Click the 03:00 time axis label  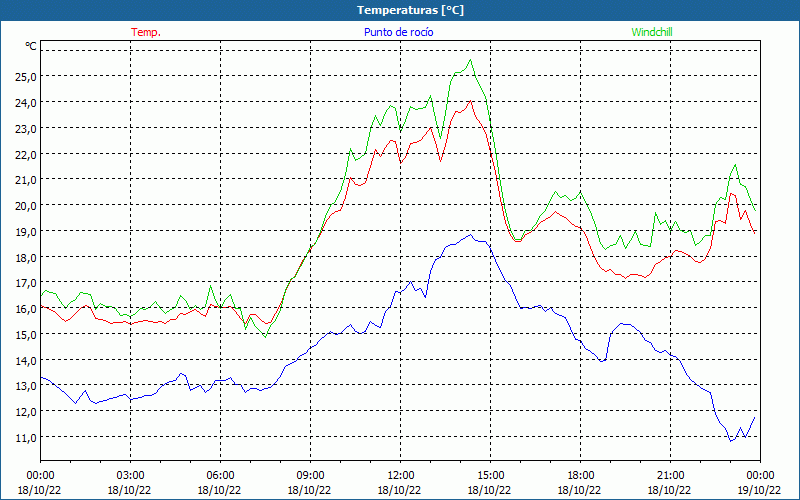(130, 476)
